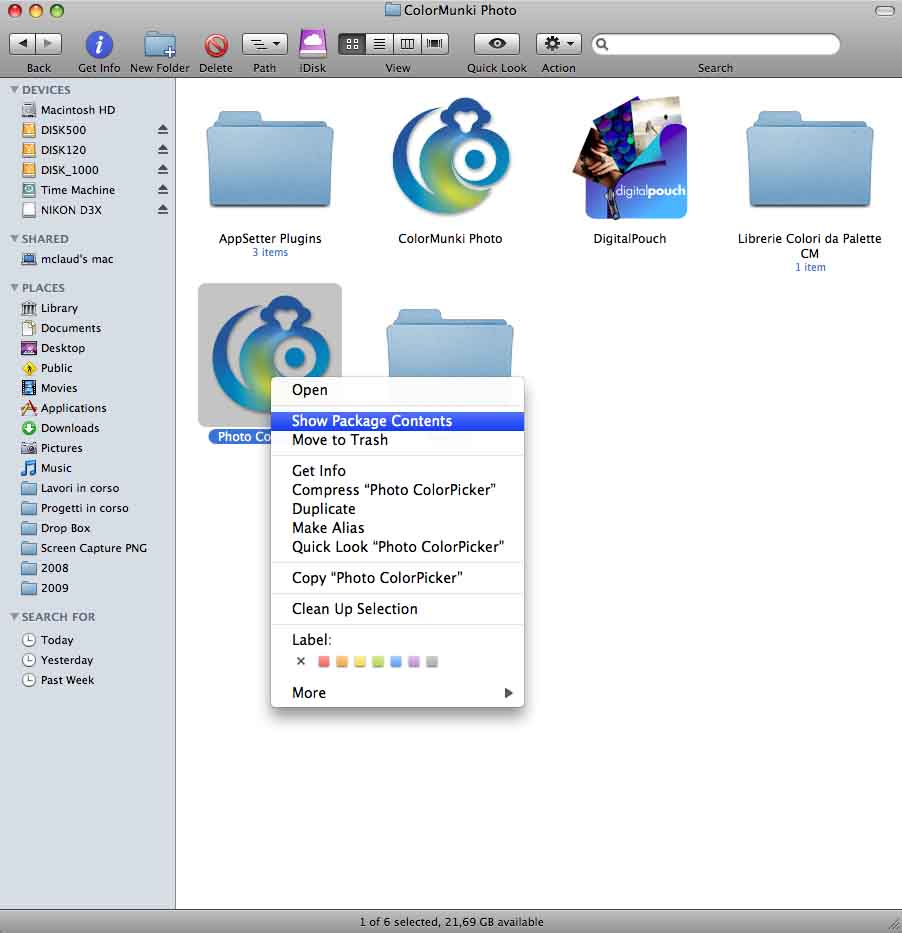Click the Back arrow button
This screenshot has width=902, height=933.
pyautogui.click(x=23, y=43)
